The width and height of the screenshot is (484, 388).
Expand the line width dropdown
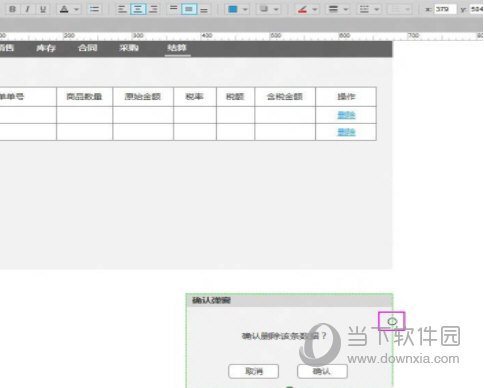(x=346, y=9)
